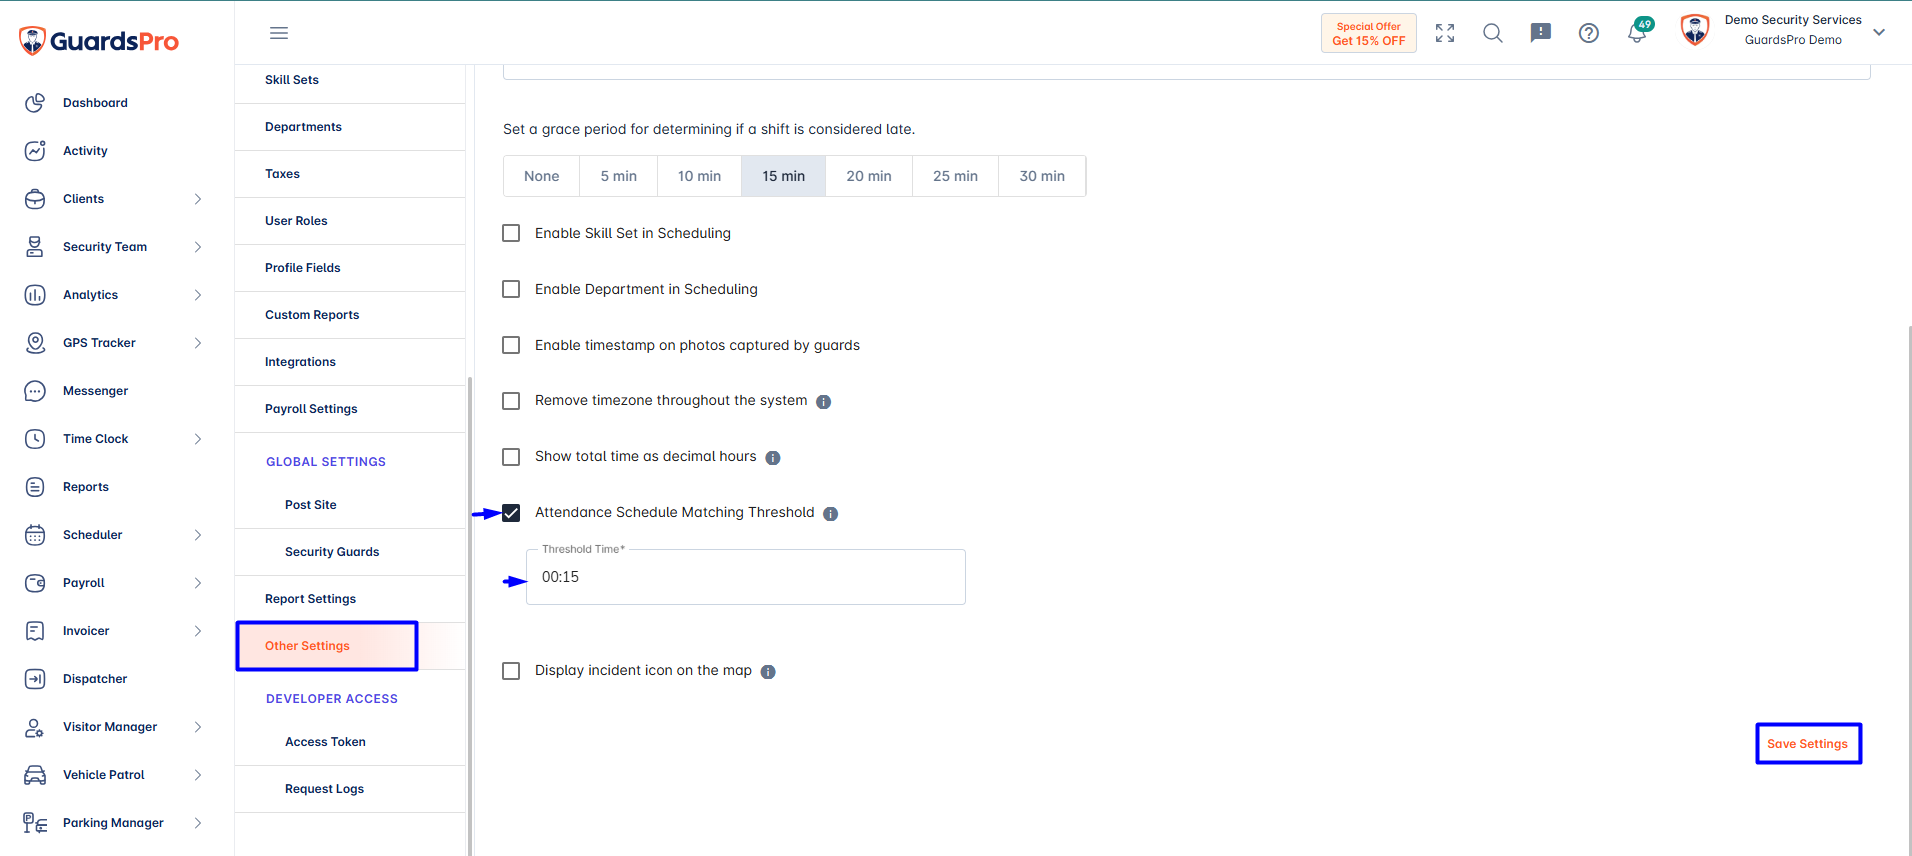Select the Scheduler calendar icon

click(35, 535)
